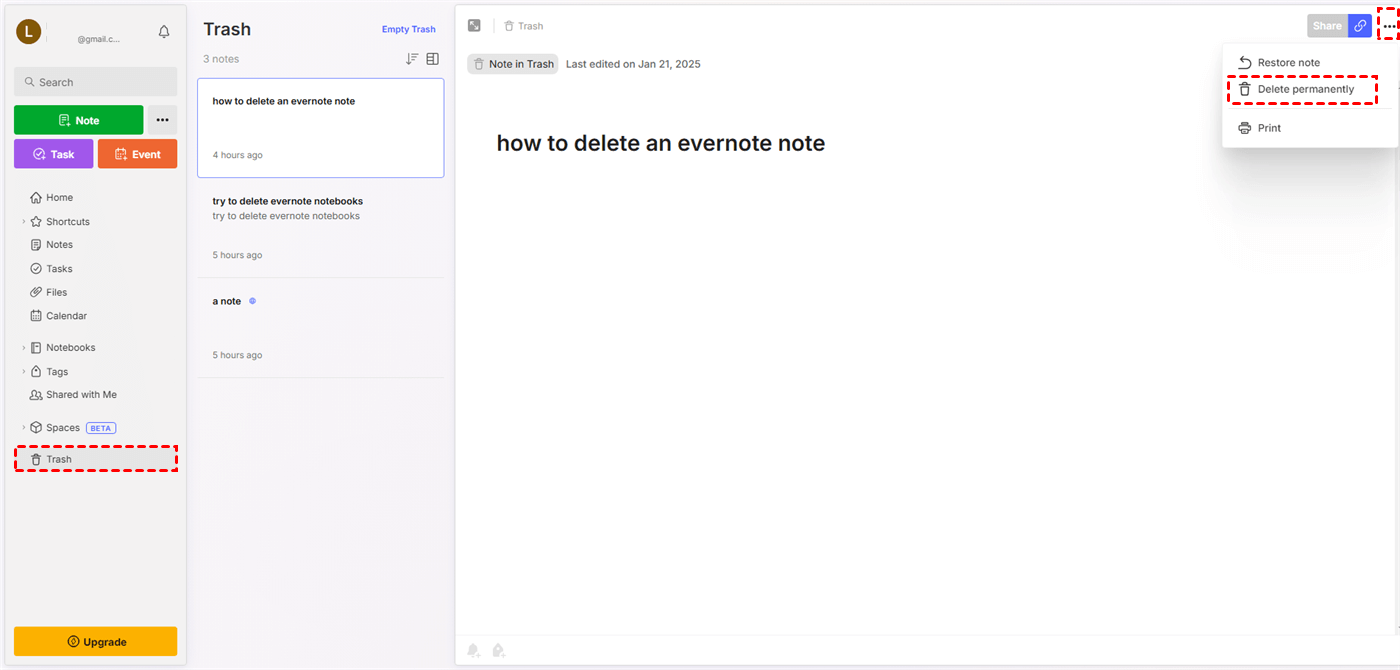Add reminder bell icon at note bottom

pyautogui.click(x=474, y=651)
